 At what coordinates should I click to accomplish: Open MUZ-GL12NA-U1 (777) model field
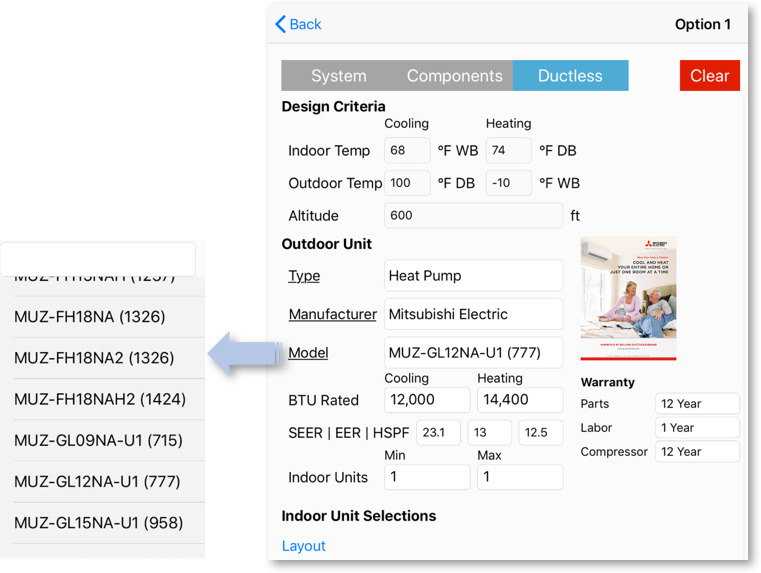[x=473, y=353]
